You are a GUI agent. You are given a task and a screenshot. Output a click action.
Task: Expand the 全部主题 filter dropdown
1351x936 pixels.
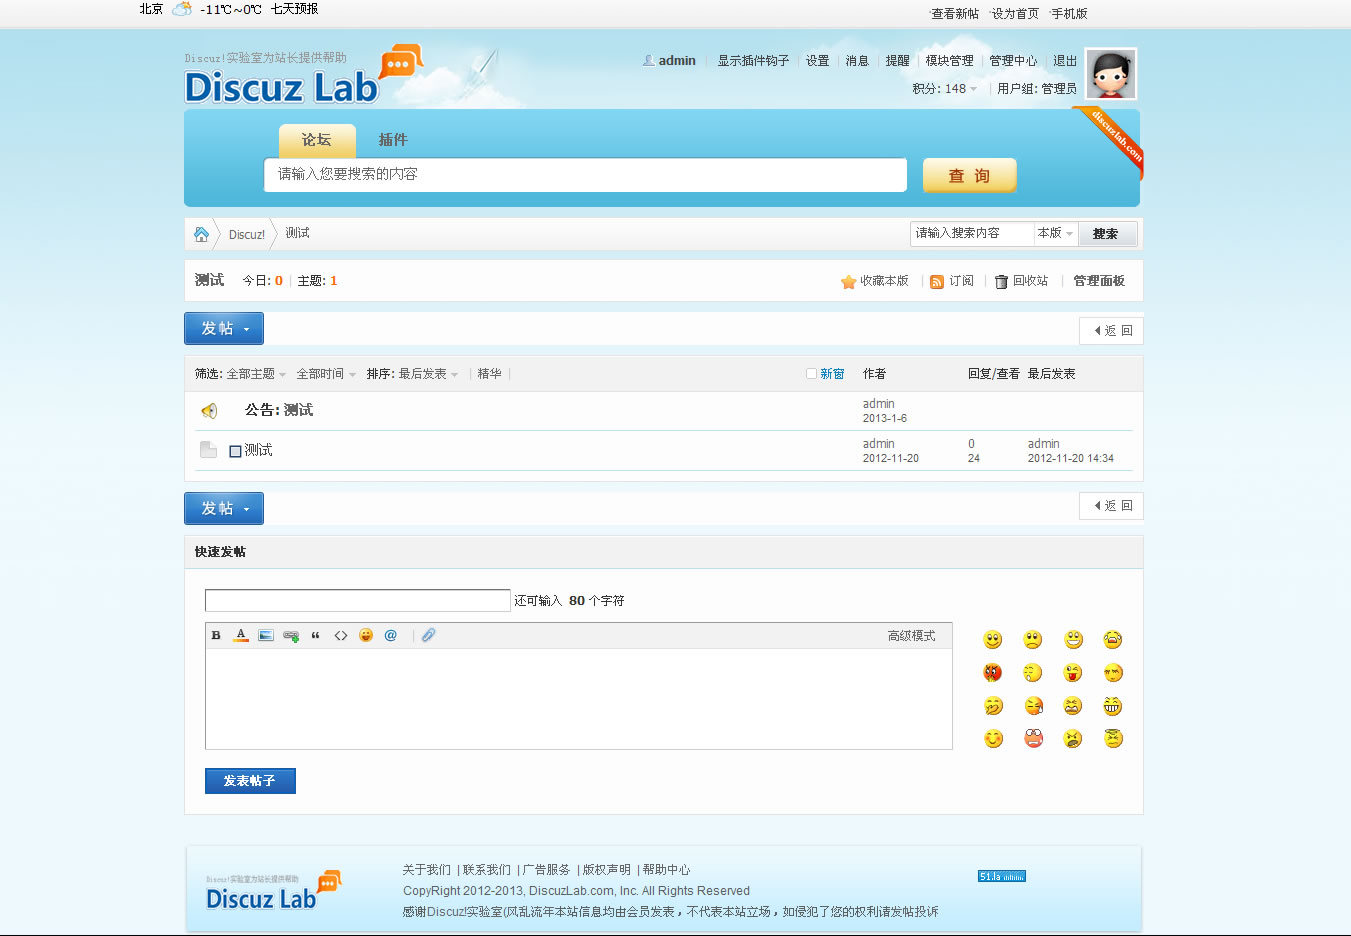pos(256,374)
